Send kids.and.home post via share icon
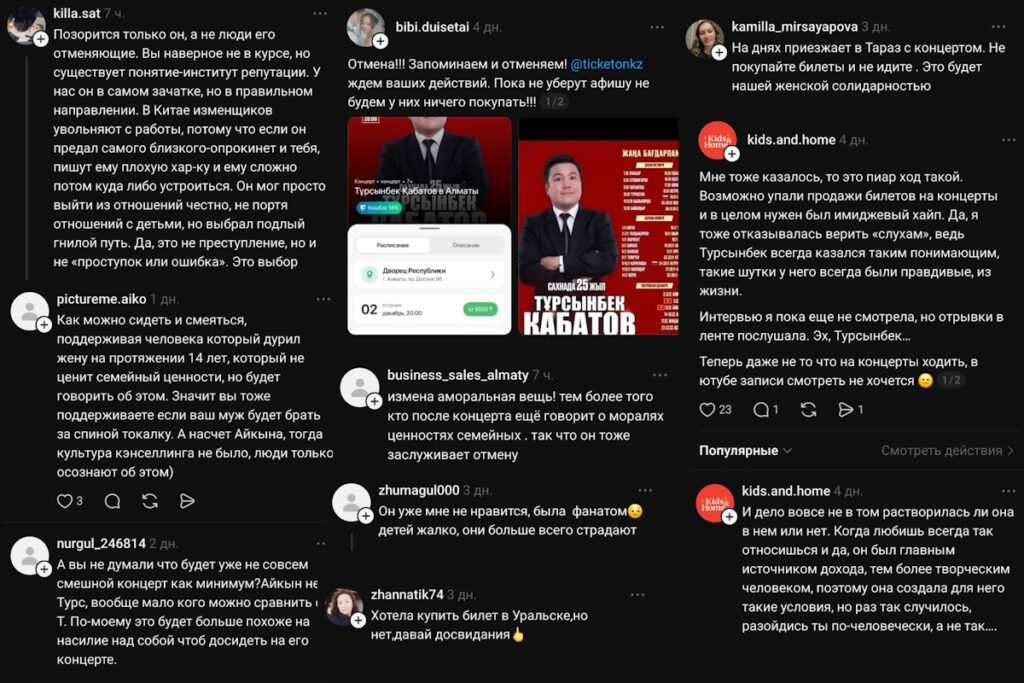Screen dimensions: 1024x683 (846, 409)
